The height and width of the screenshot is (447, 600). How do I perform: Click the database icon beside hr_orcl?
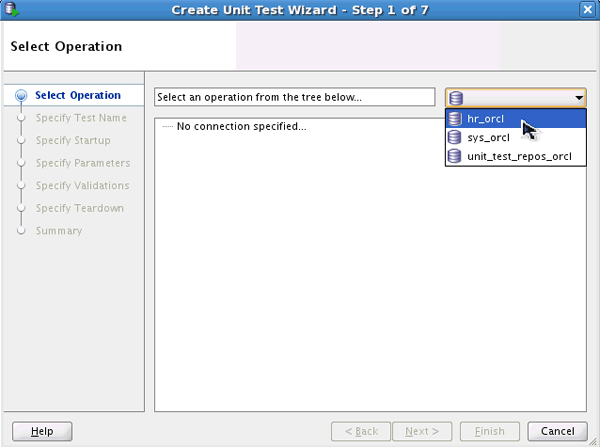456,118
